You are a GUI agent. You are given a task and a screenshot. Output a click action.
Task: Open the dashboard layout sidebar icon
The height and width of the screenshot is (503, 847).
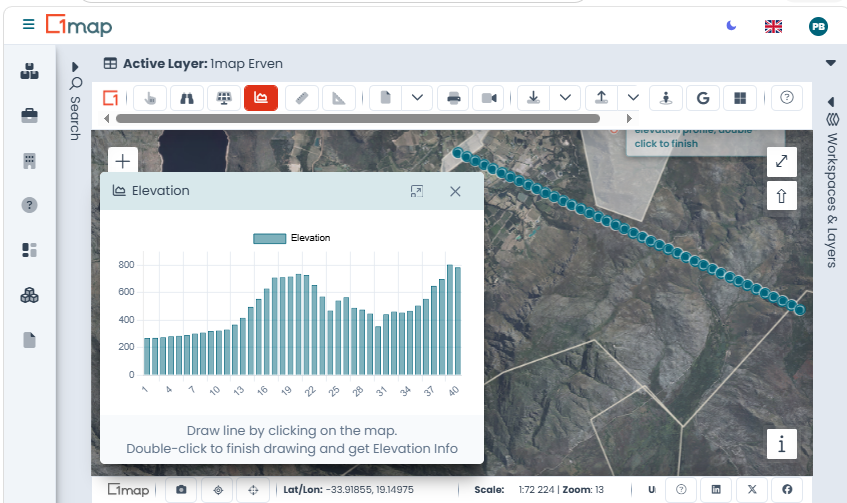click(29, 250)
